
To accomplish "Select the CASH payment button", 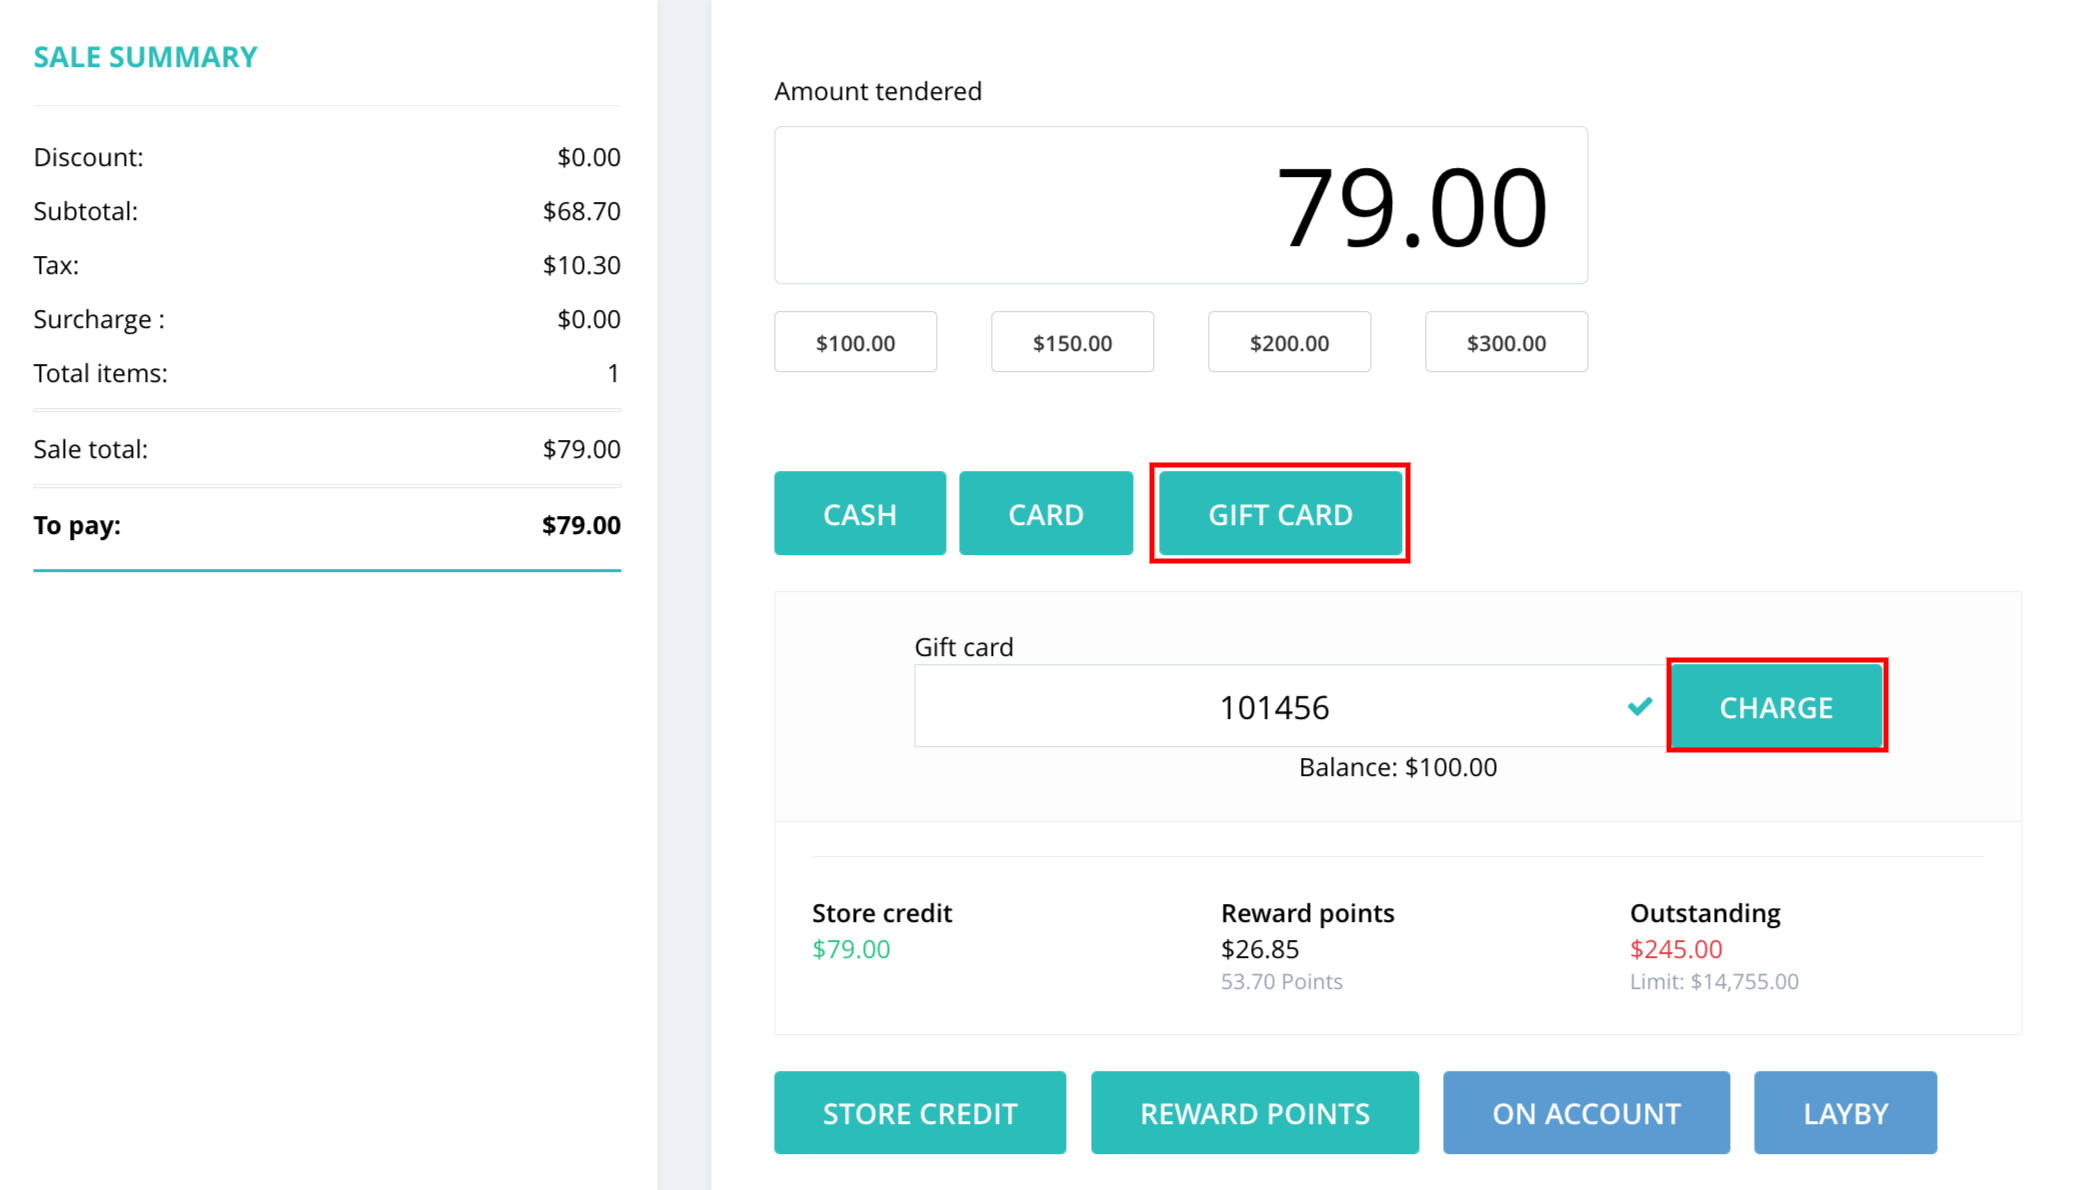I will pyautogui.click(x=859, y=513).
